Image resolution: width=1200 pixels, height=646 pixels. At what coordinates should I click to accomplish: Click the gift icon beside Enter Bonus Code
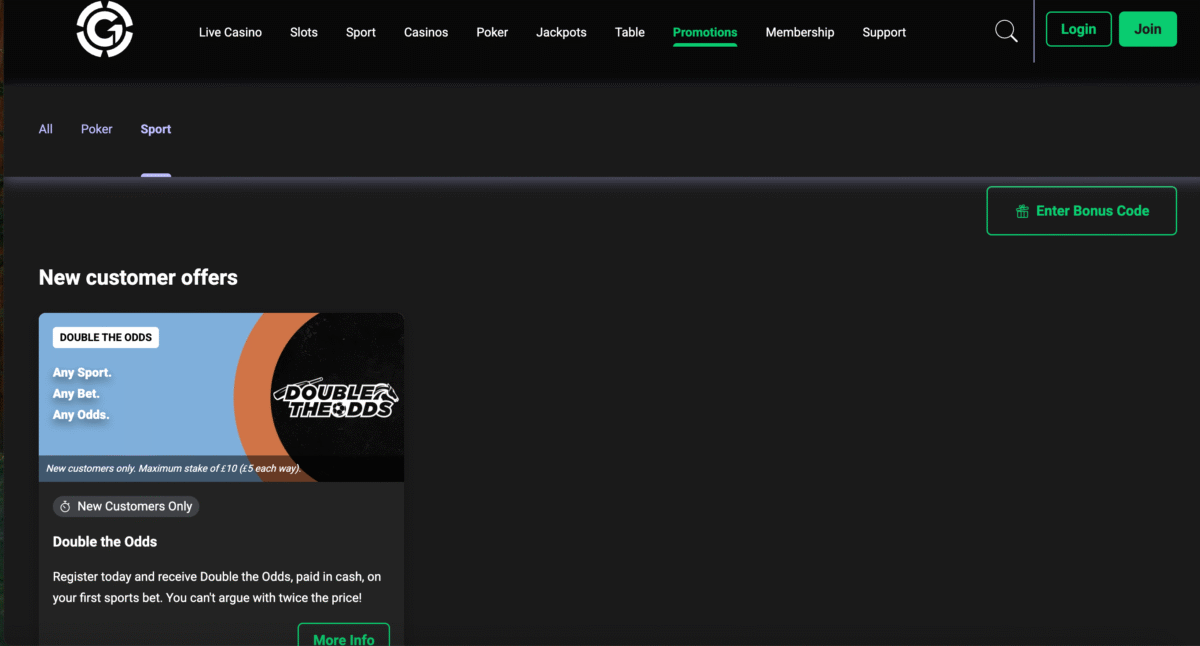tap(1022, 211)
